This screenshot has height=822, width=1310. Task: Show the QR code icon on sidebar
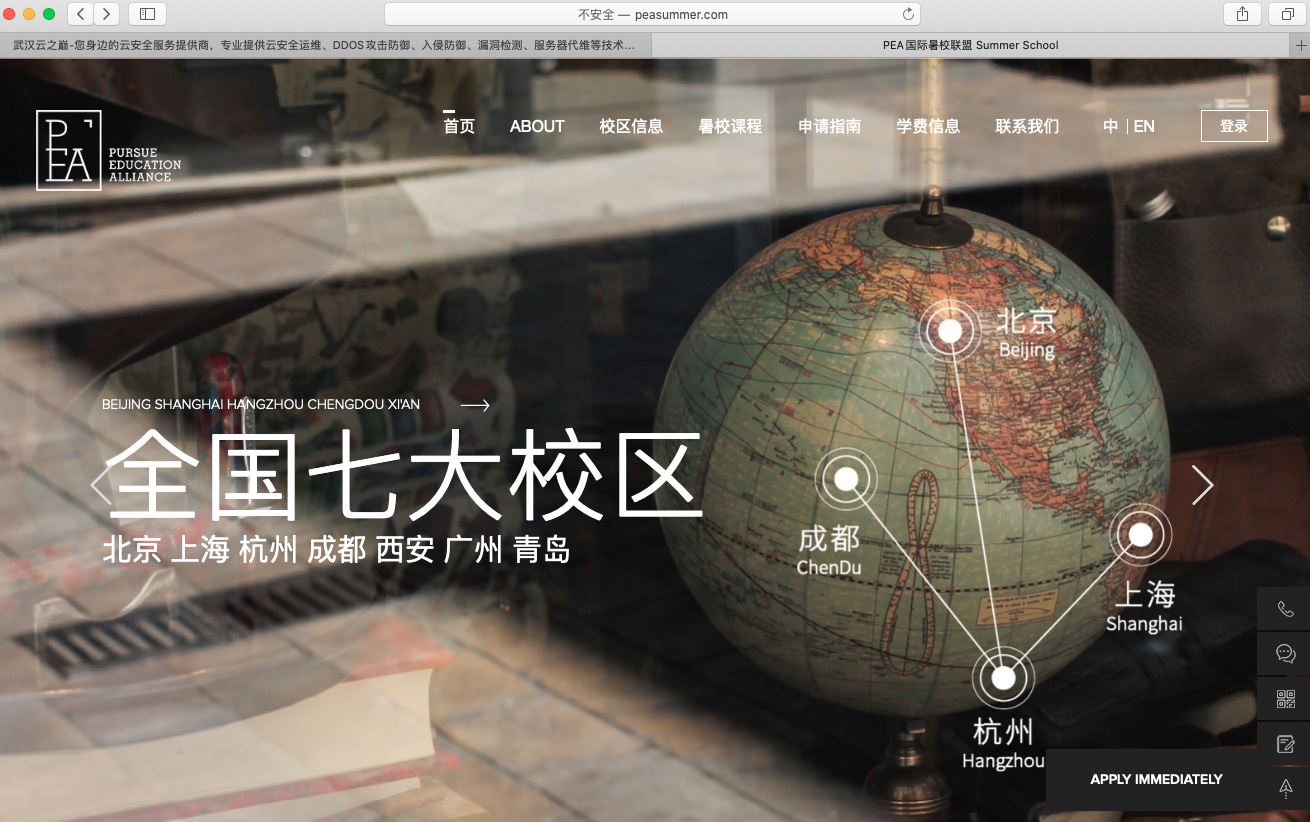1285,699
